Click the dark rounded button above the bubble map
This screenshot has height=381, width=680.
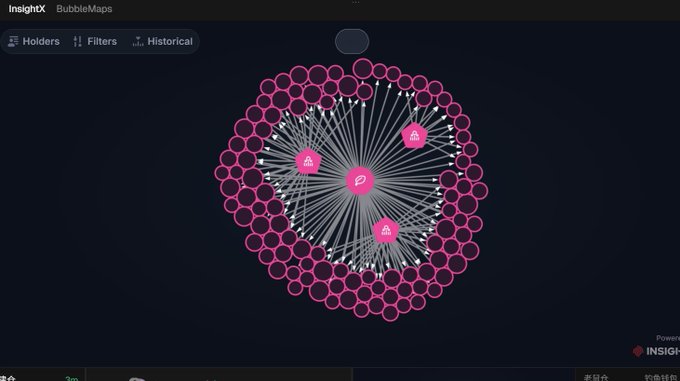point(352,42)
